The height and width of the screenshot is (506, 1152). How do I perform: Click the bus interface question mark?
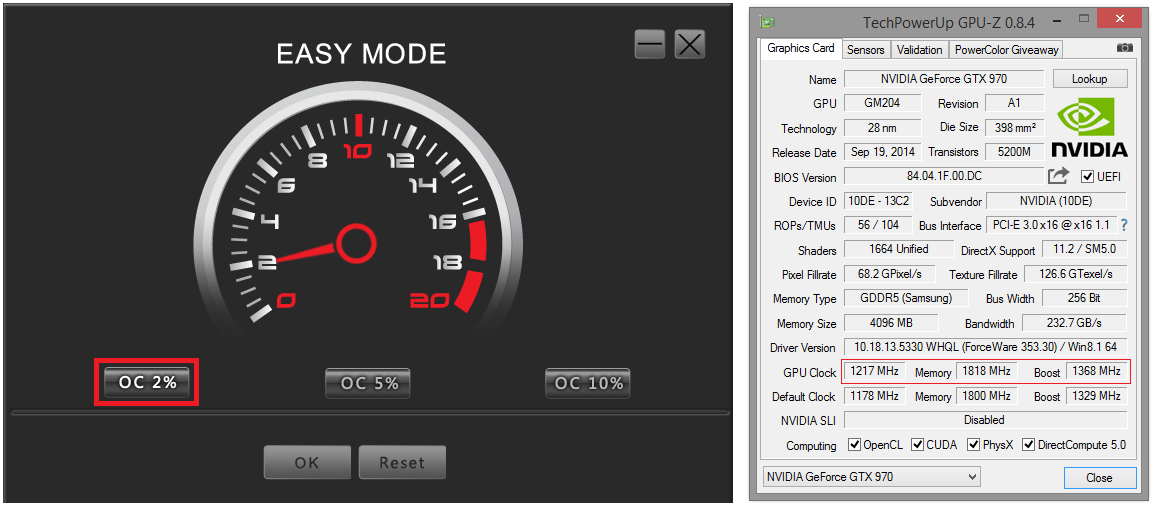click(x=1123, y=225)
